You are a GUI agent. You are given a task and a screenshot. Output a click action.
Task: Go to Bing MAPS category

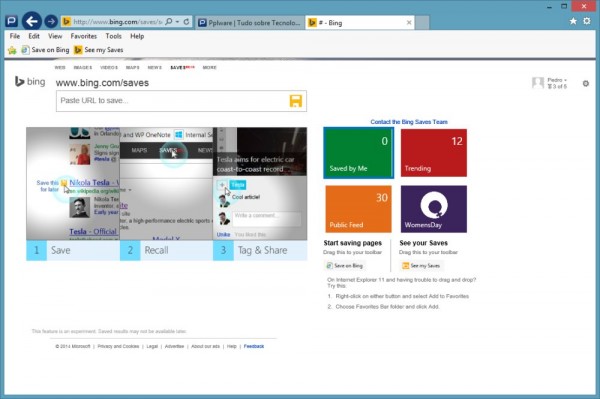coord(132,67)
